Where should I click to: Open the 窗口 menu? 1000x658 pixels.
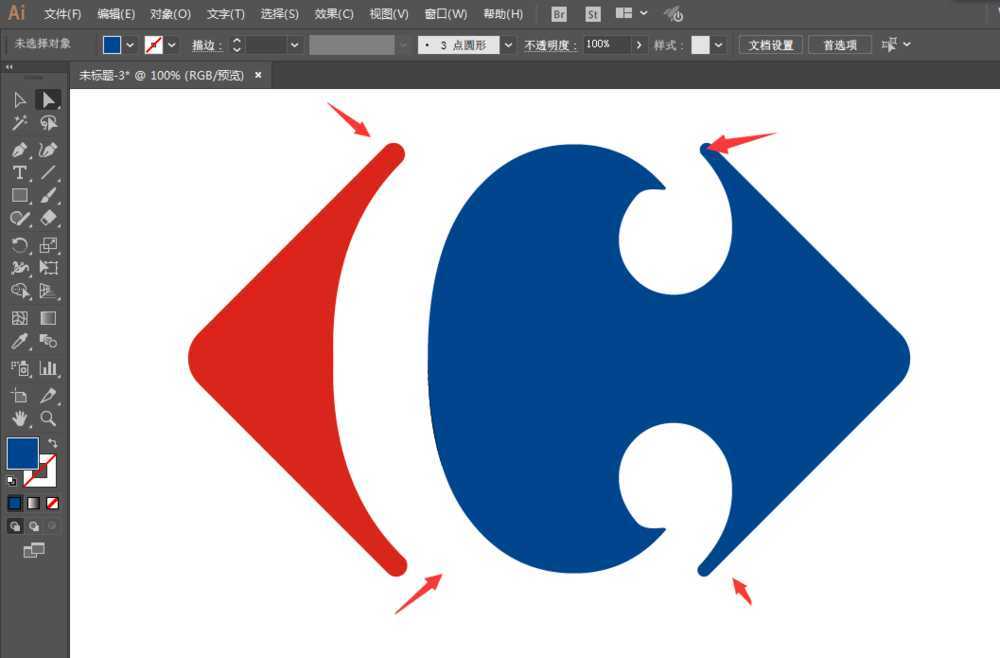point(446,14)
